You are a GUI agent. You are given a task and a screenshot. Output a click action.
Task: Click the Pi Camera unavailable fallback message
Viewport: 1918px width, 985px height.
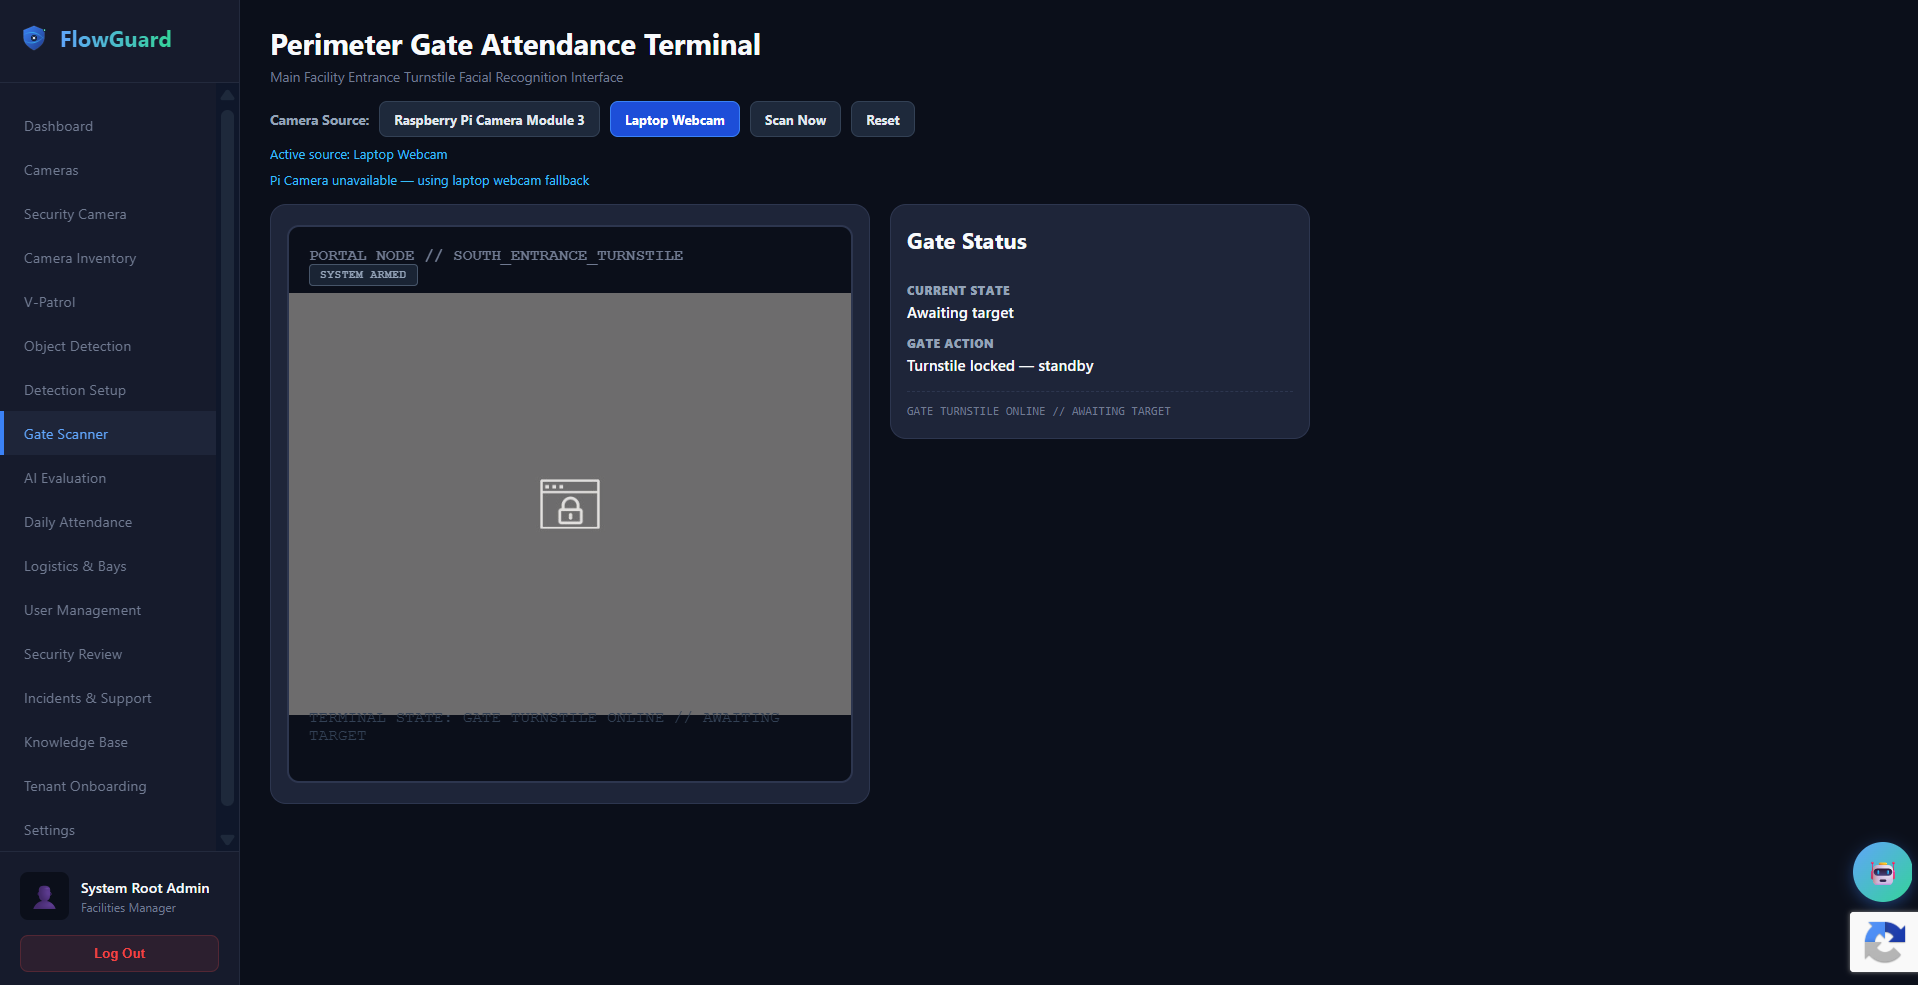point(429,181)
